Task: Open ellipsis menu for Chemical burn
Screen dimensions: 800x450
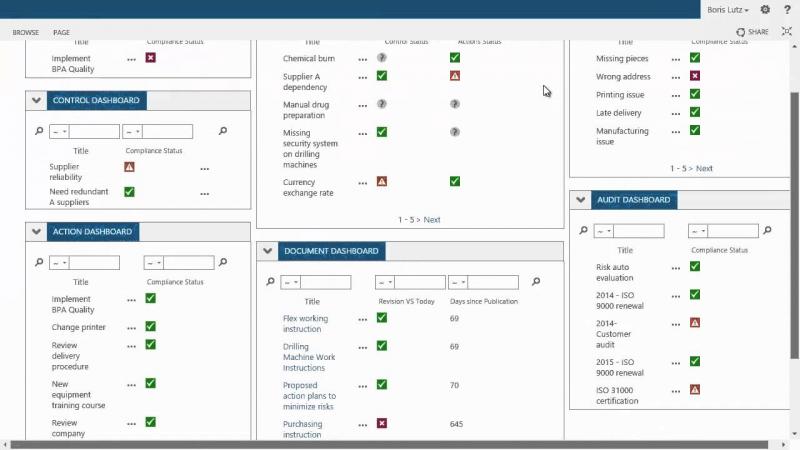Action: [362, 59]
